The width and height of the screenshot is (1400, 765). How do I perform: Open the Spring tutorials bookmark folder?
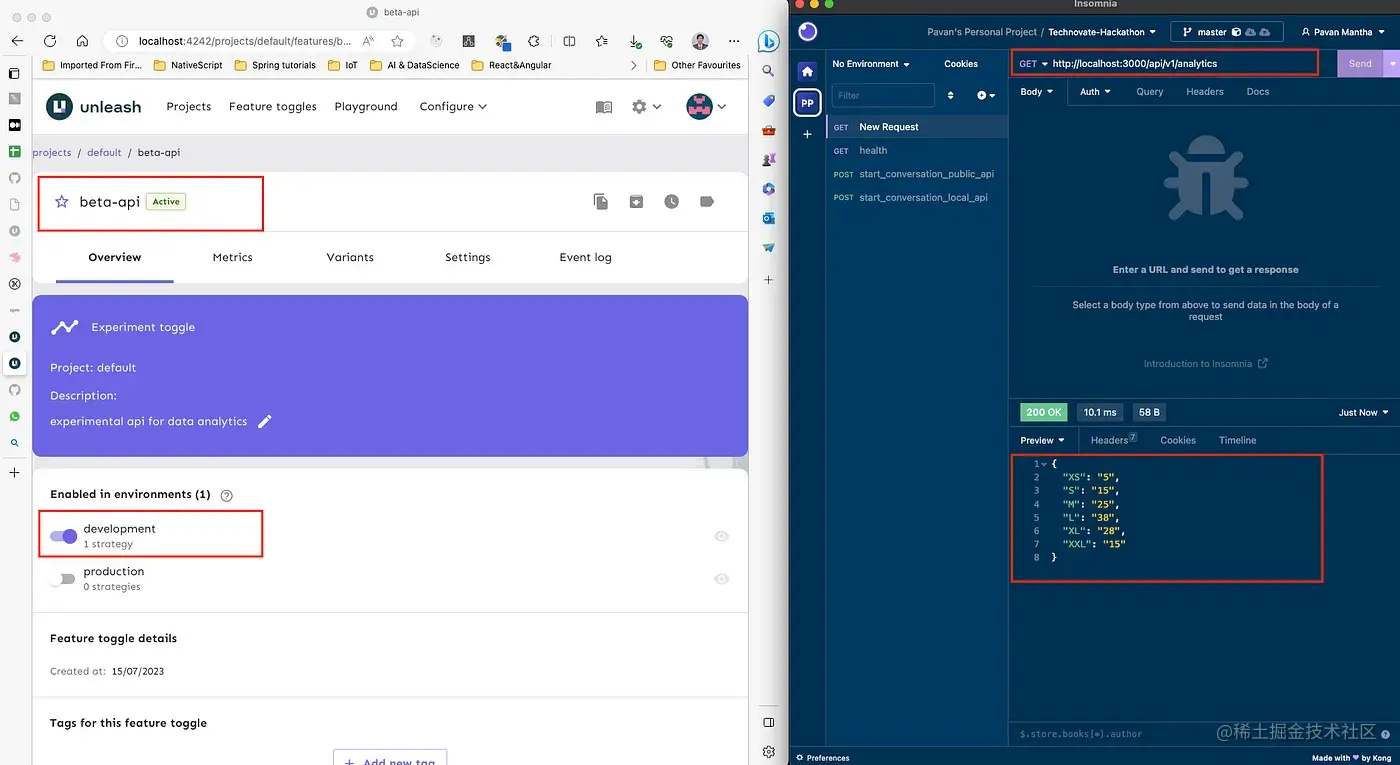tap(275, 65)
